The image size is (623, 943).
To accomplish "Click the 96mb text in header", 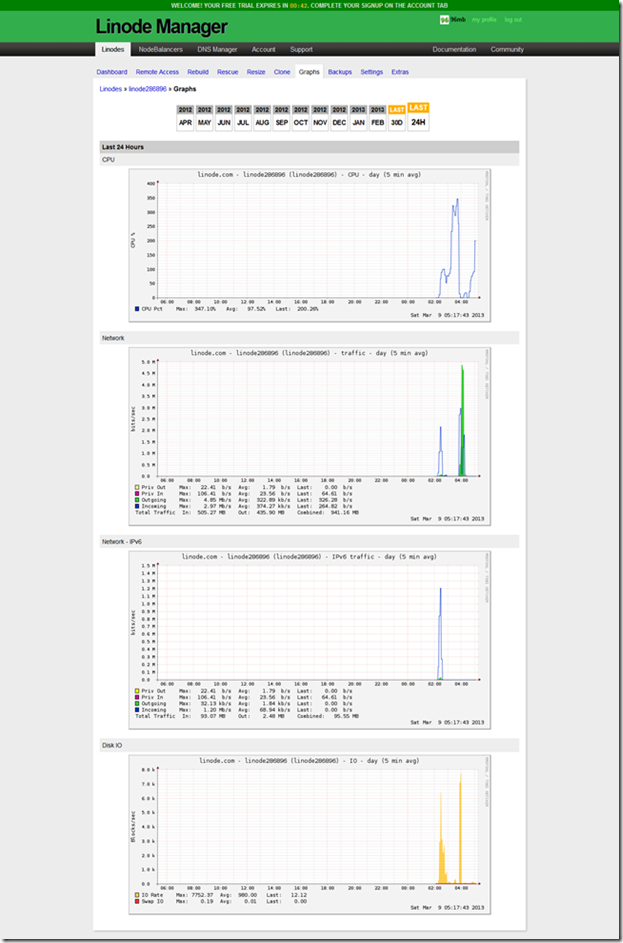I will click(x=458, y=20).
